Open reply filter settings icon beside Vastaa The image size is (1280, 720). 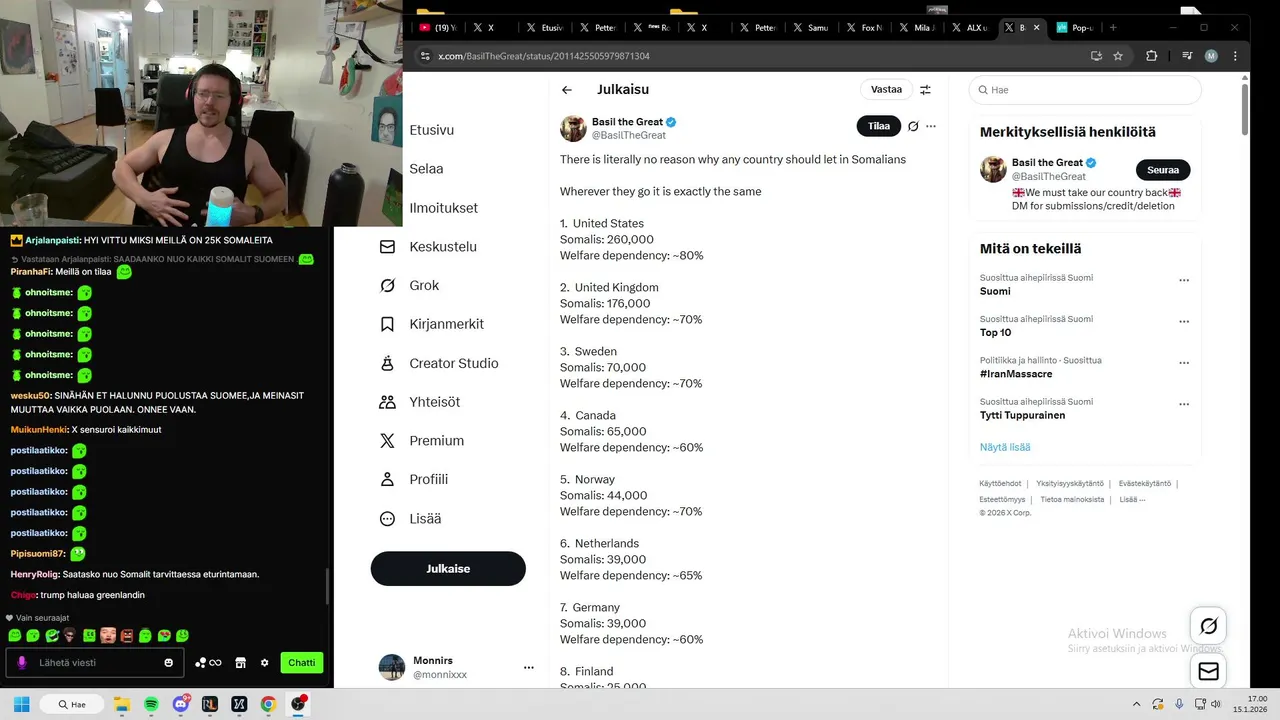[x=925, y=90]
